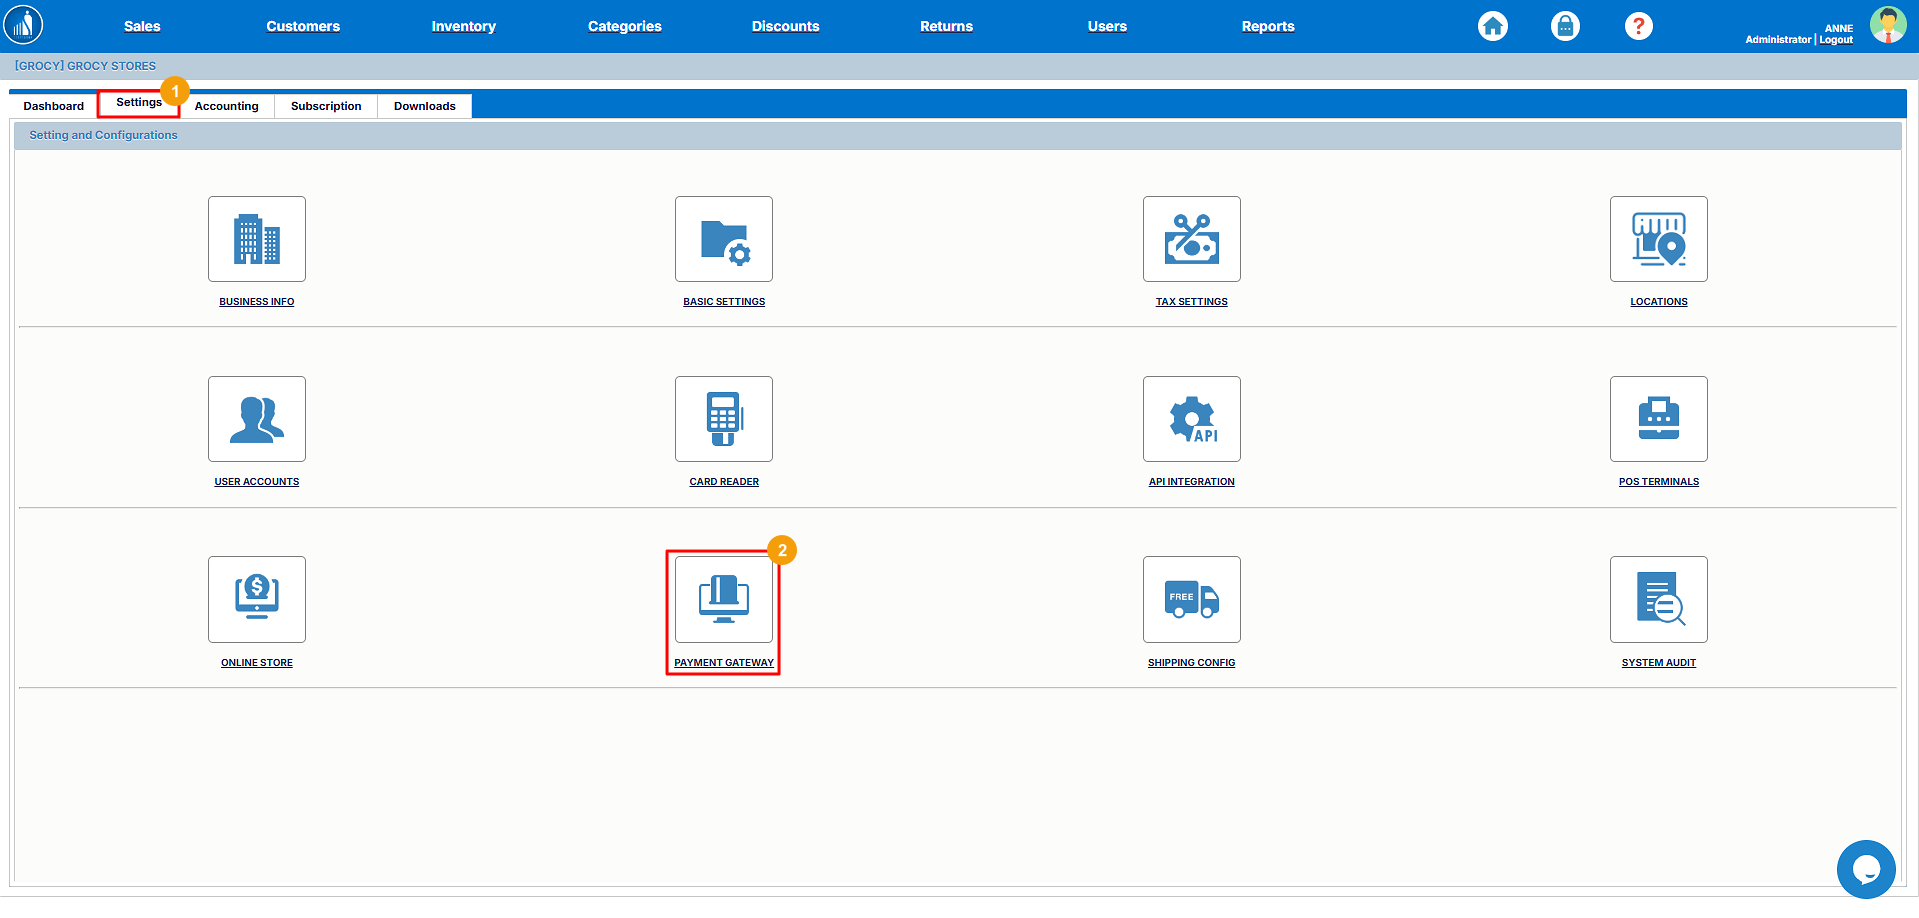Open the Shipping Config truck icon

(1191, 599)
